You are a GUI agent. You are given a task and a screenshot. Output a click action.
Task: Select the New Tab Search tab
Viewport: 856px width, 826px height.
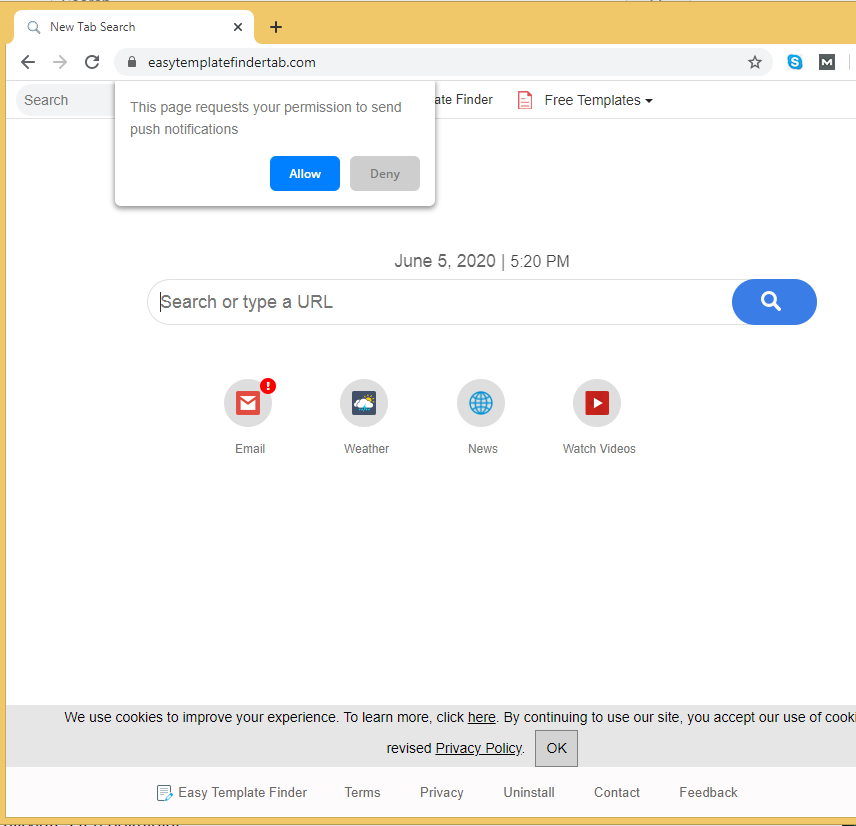click(133, 27)
